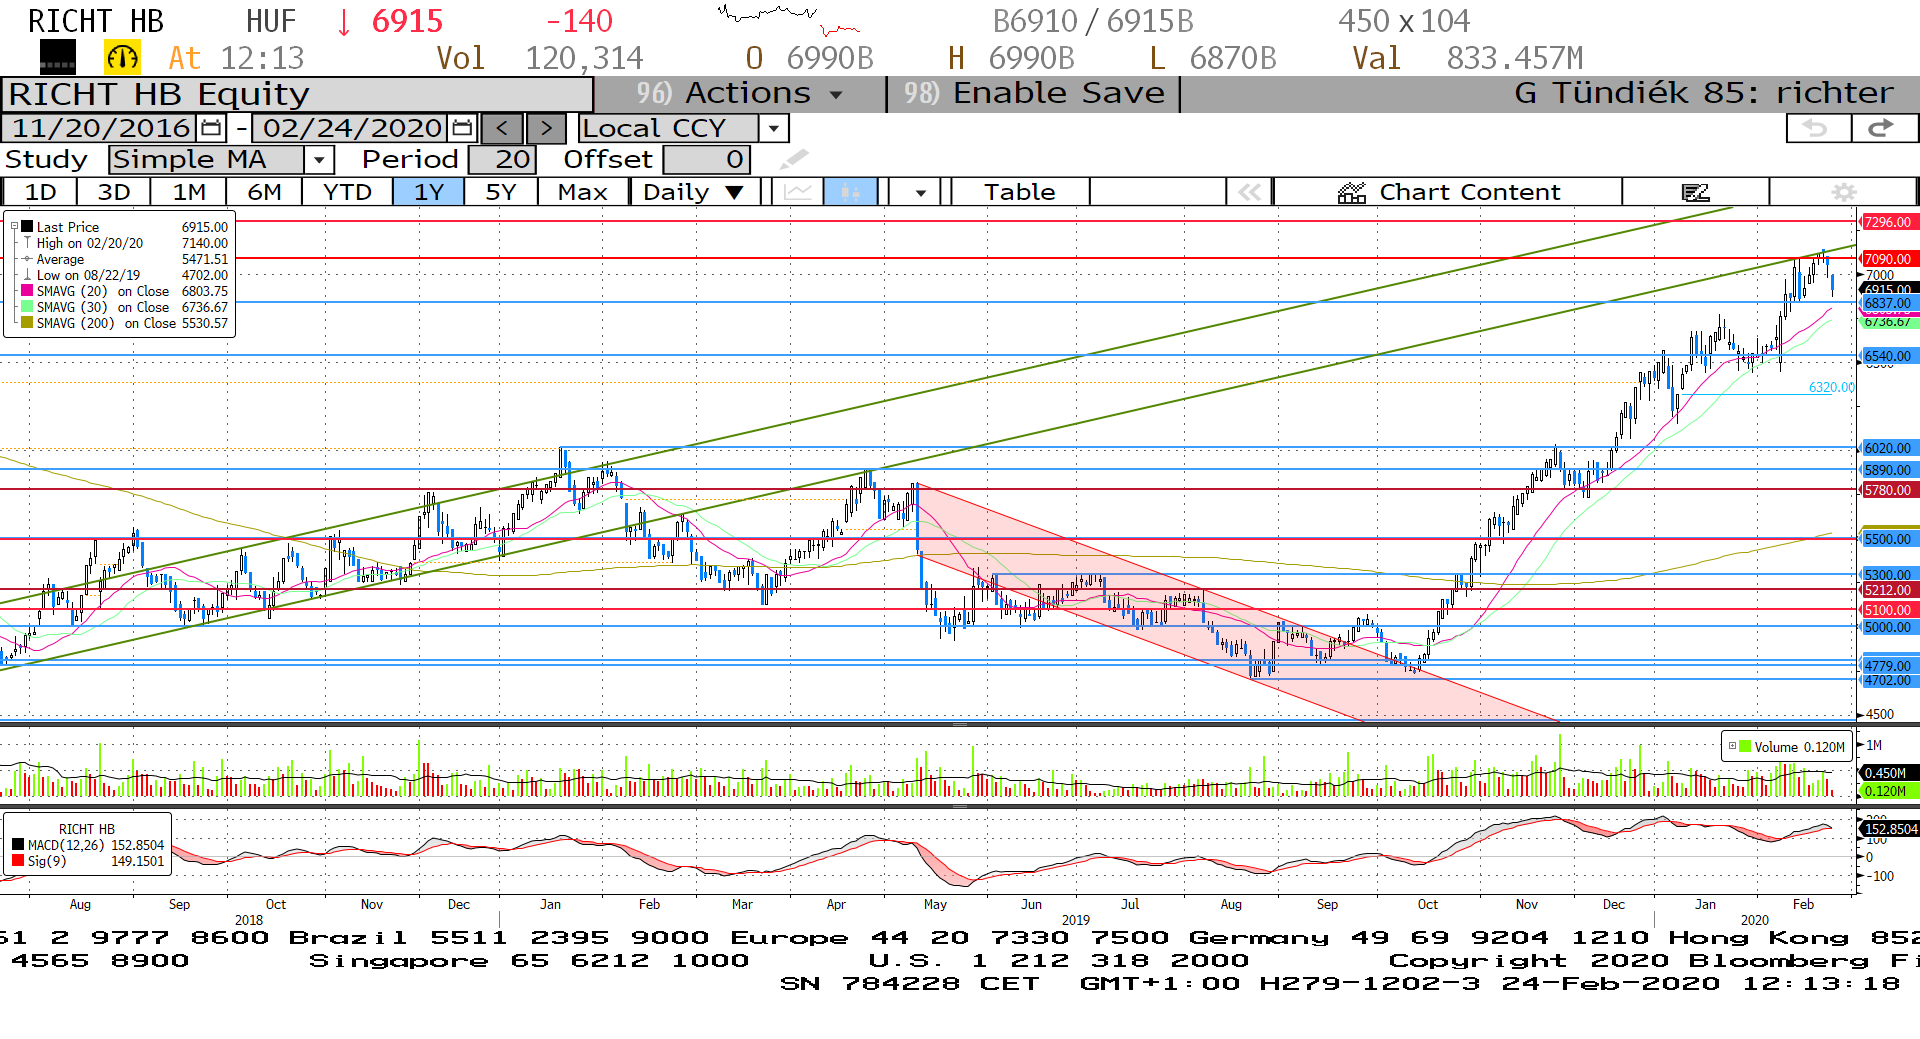Screen dimensions: 1920x1039
Task: Click the SMAVG (20) pink color swatch
Action: pyautogui.click(x=27, y=291)
